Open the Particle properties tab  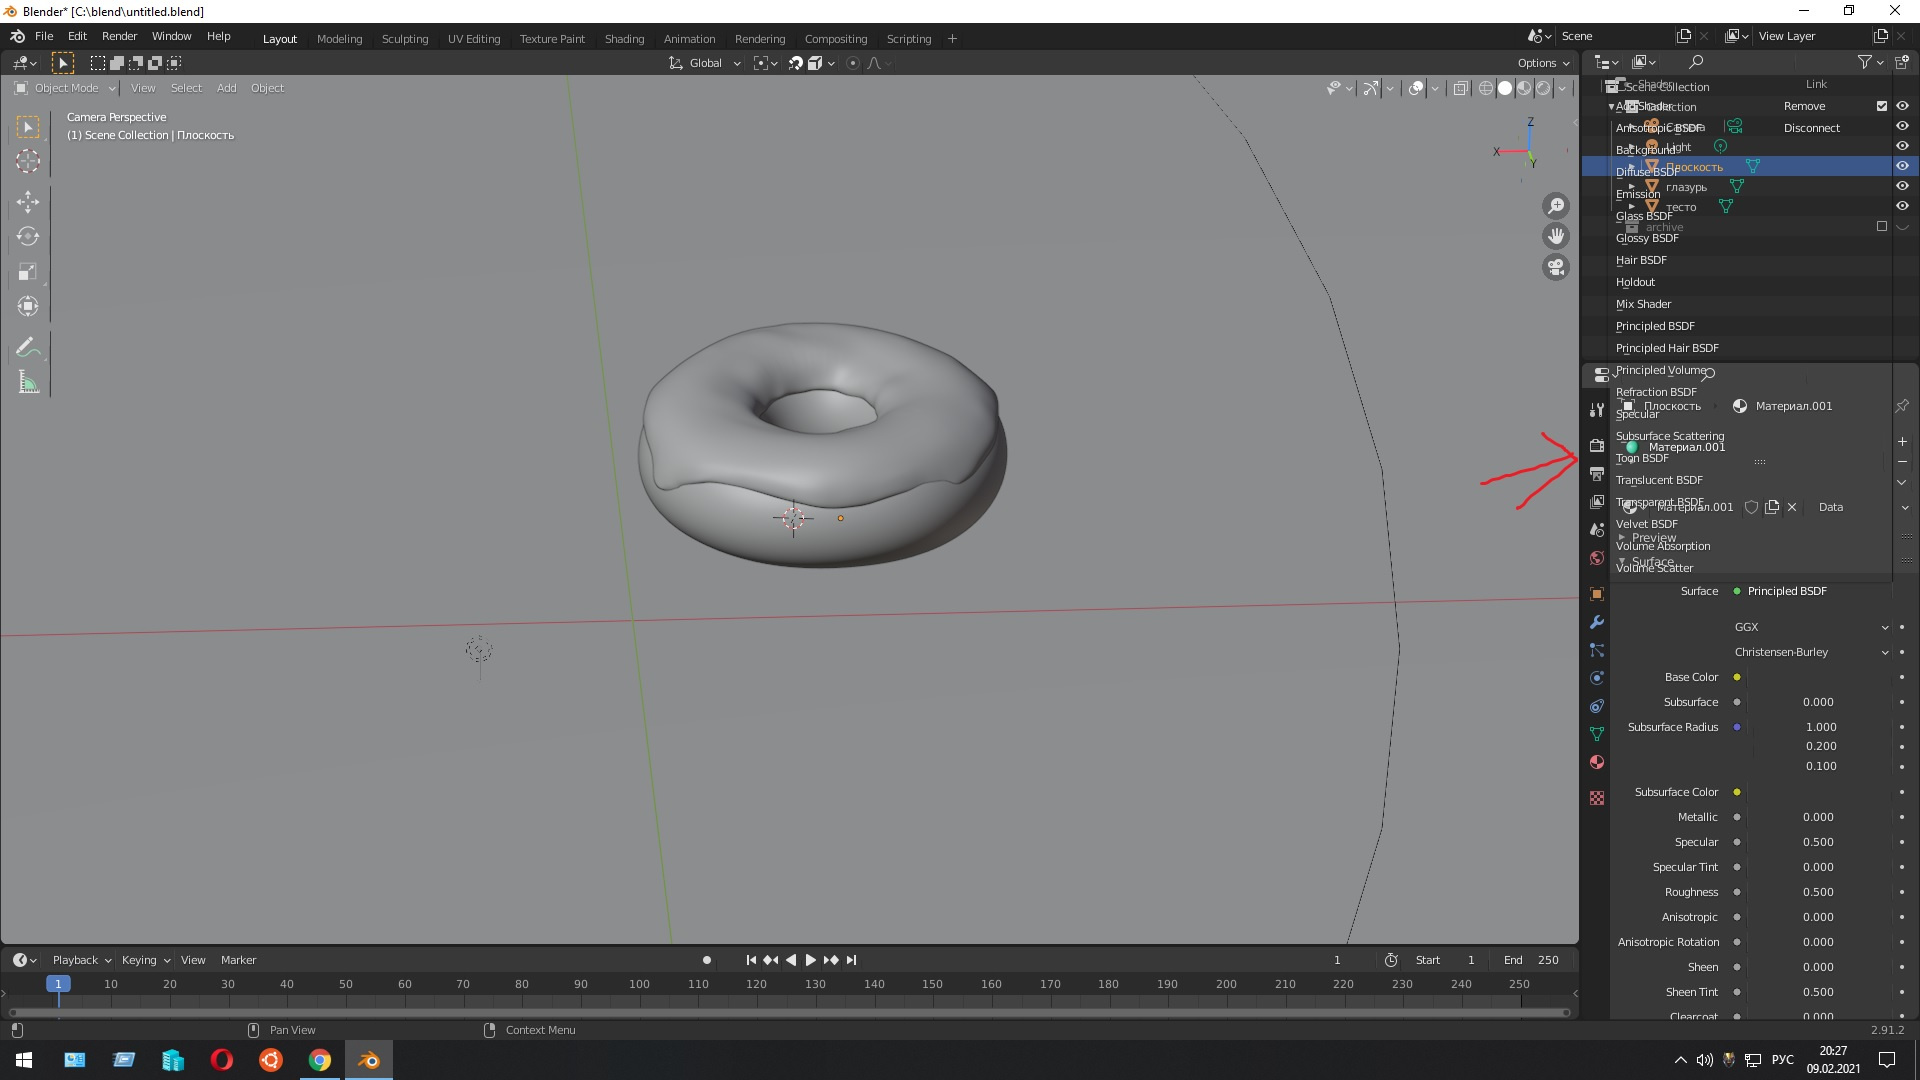point(1597,650)
